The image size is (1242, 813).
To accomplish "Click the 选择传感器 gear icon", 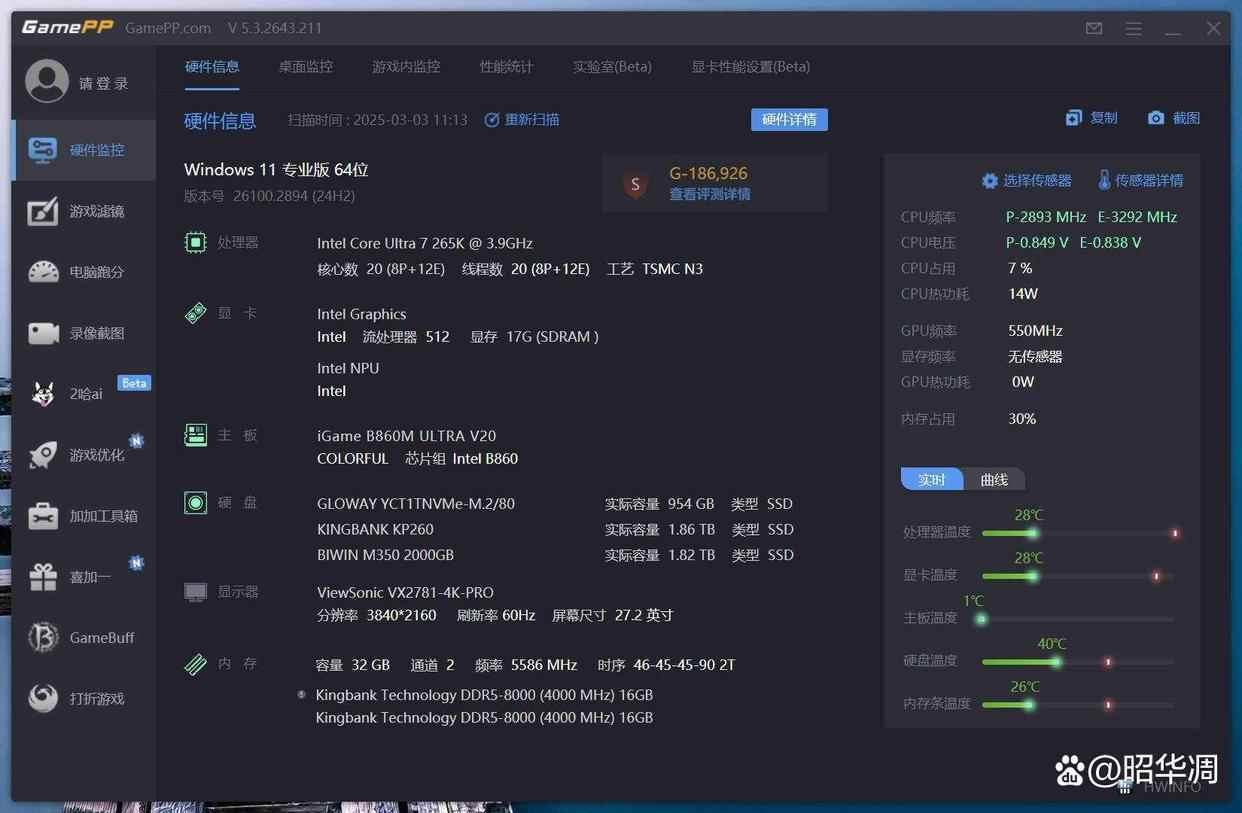I will click(990, 181).
